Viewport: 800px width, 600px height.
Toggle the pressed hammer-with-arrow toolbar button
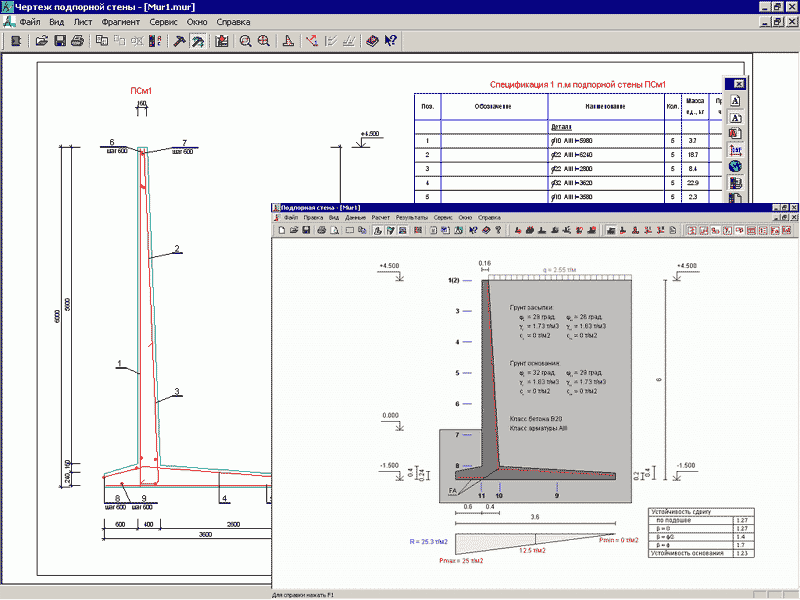click(x=198, y=41)
